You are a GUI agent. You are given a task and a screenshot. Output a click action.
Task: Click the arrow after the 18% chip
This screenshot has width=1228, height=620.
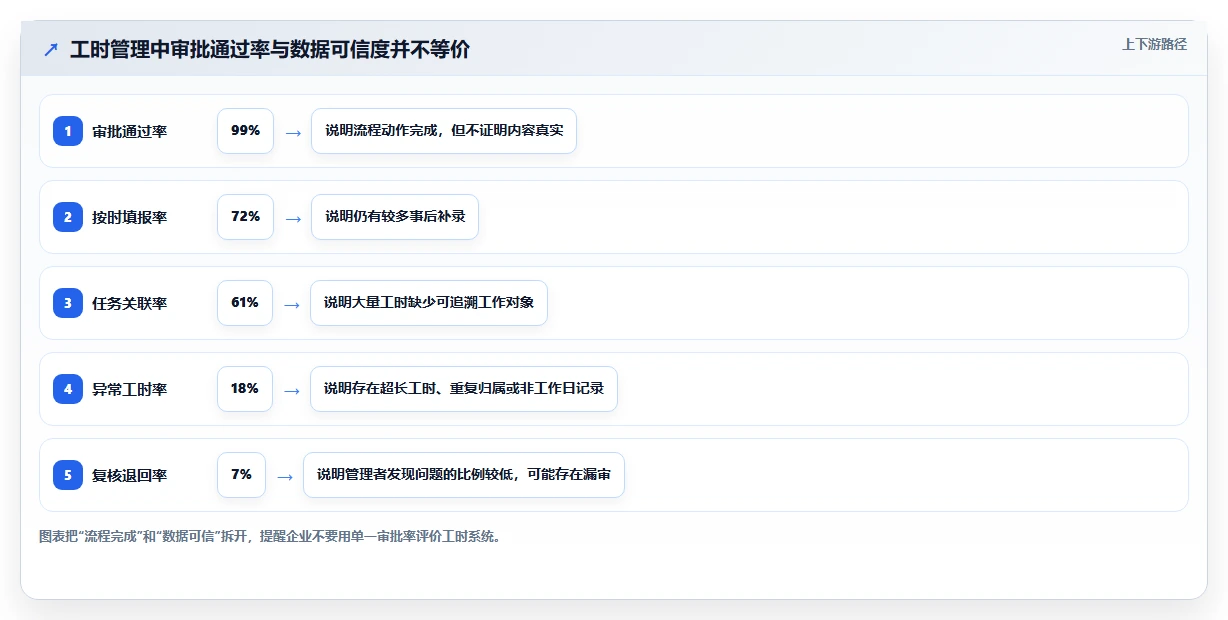coord(292,390)
